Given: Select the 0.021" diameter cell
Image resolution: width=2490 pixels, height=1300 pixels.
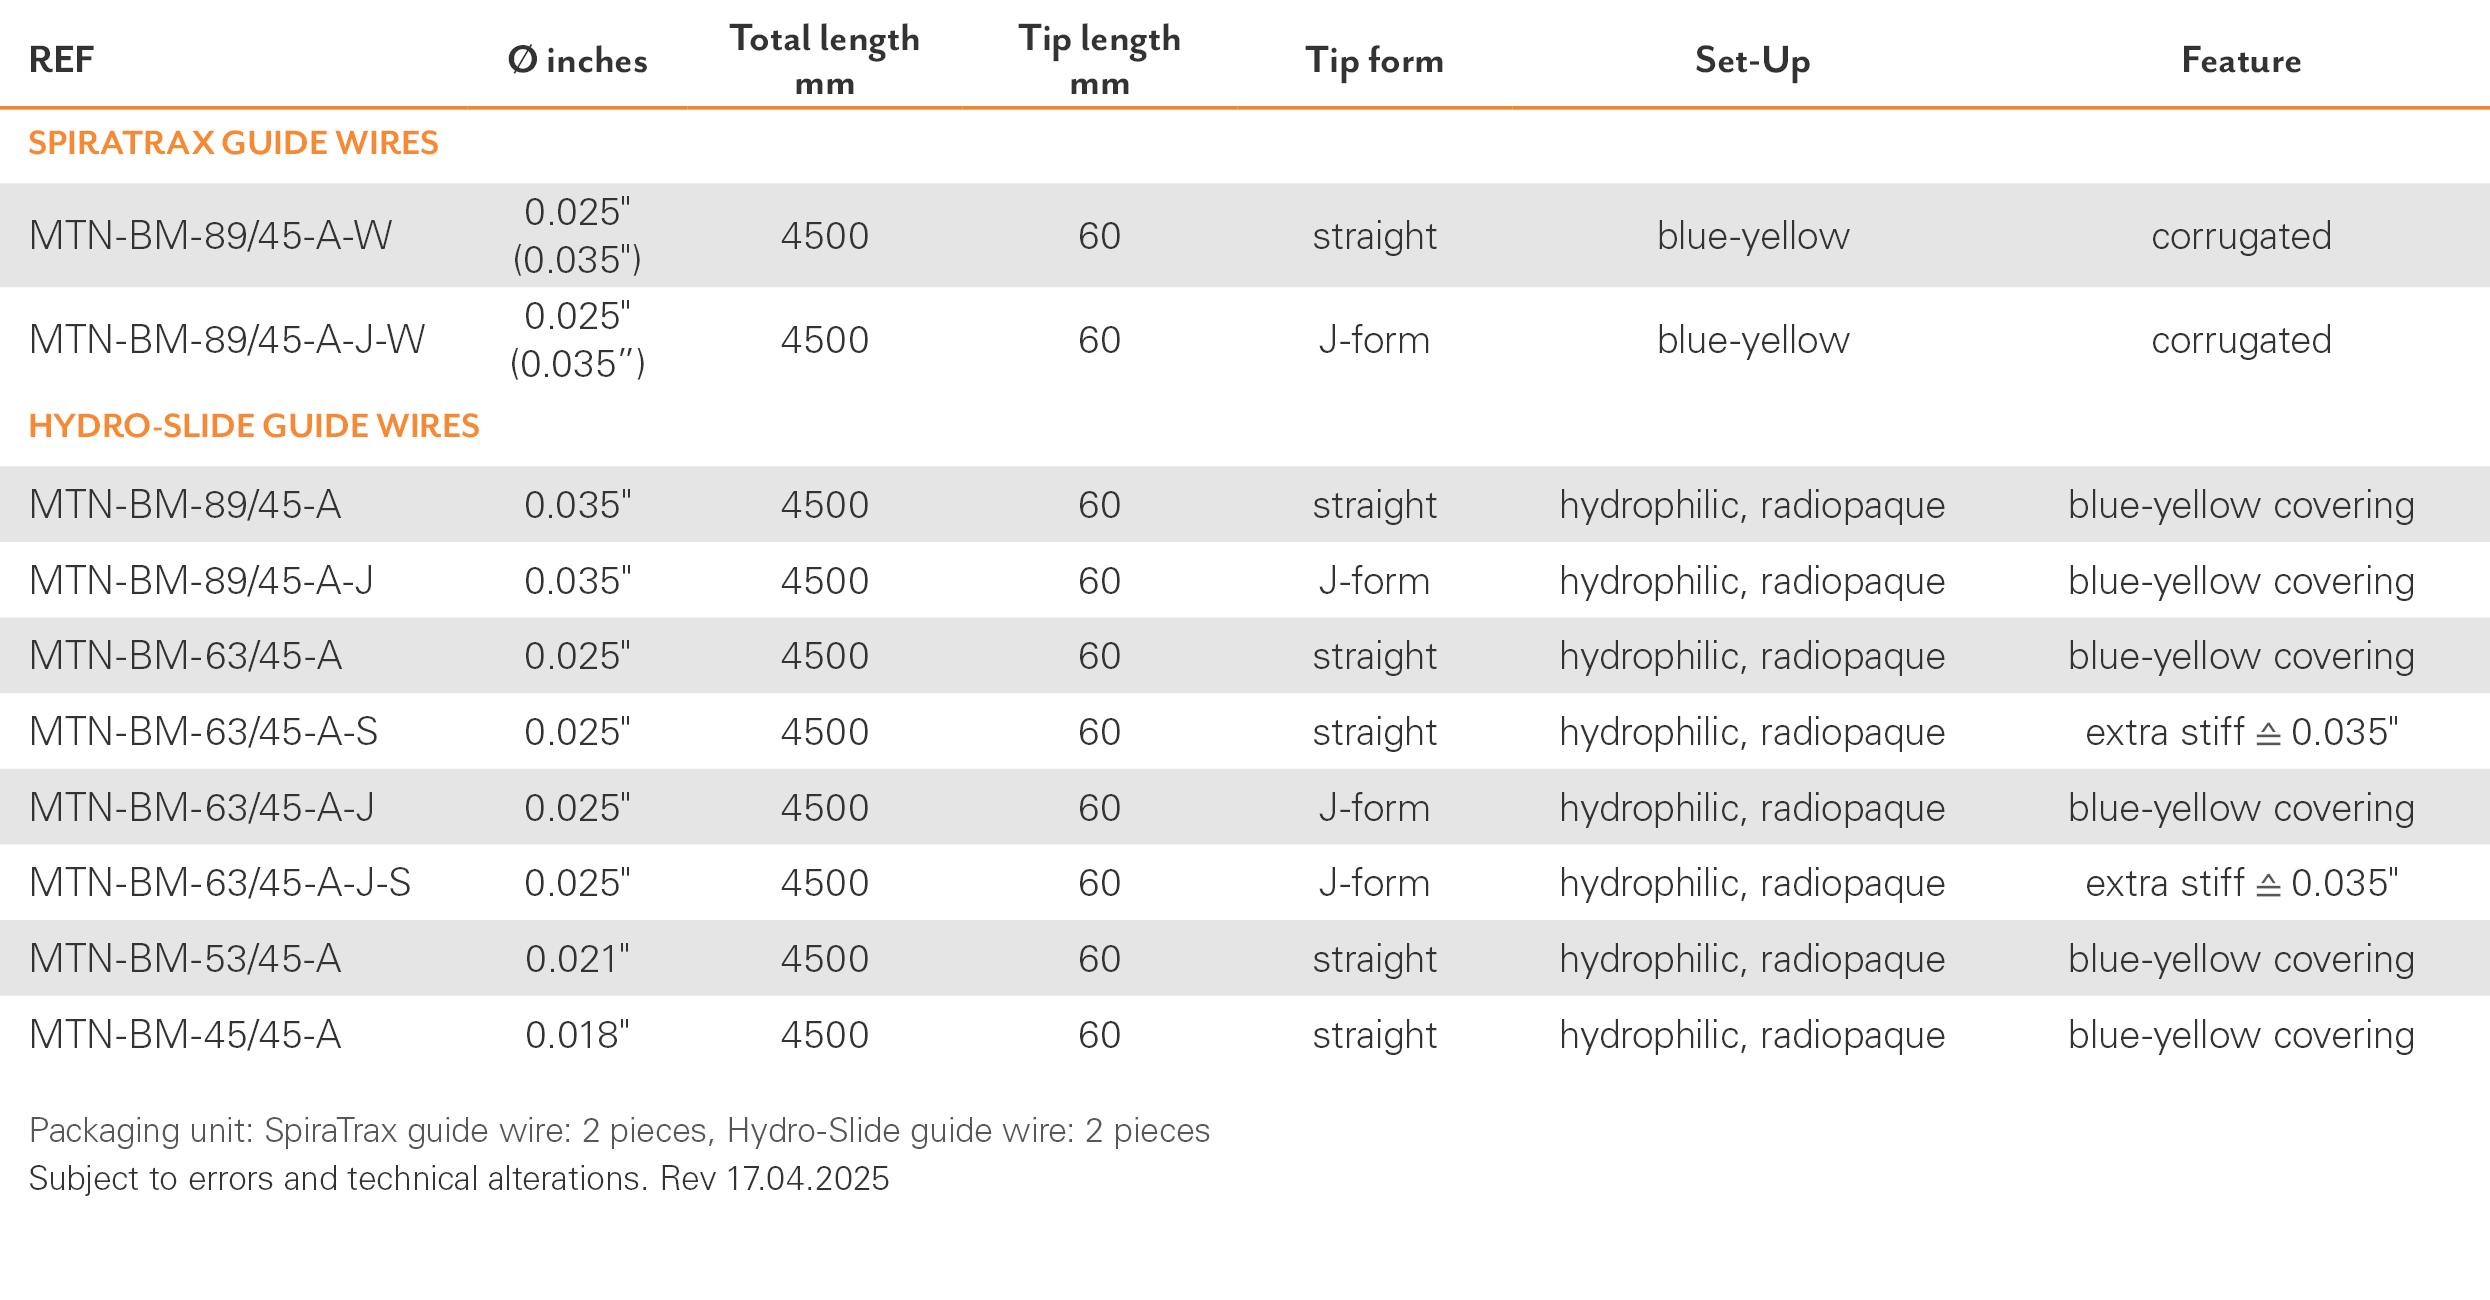Looking at the screenshot, I should point(577,959).
